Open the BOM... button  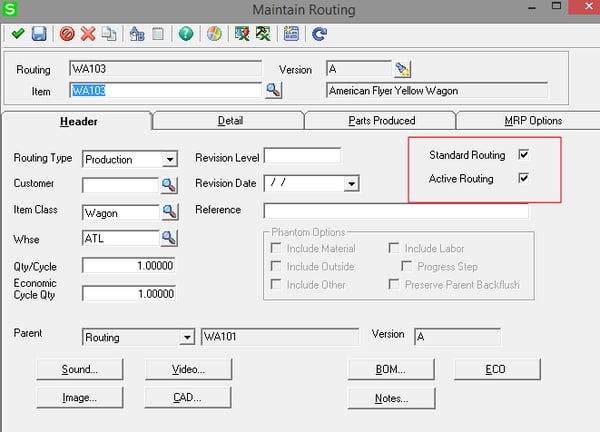coord(391,369)
